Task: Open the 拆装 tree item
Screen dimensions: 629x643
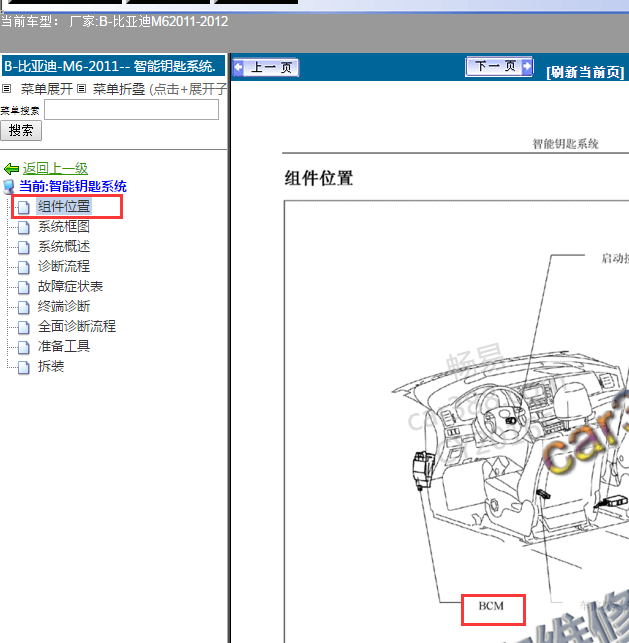Action: click(x=51, y=366)
